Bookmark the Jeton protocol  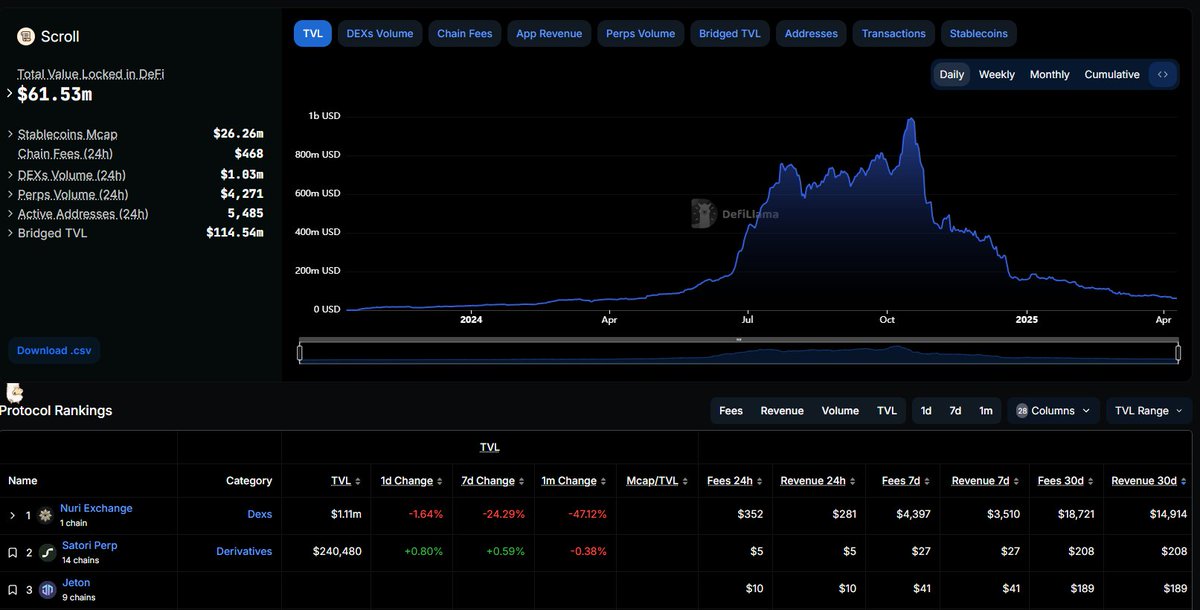pyautogui.click(x=12, y=589)
